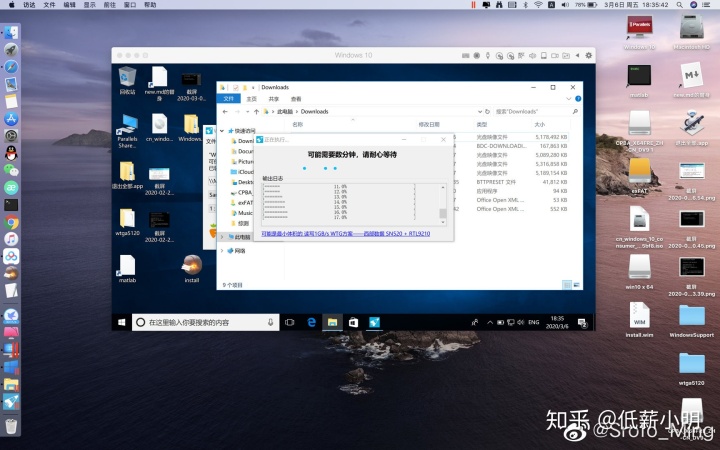720x450 pixels.
Task: Open the macOS 窗口 menu
Action: coord(130,5)
